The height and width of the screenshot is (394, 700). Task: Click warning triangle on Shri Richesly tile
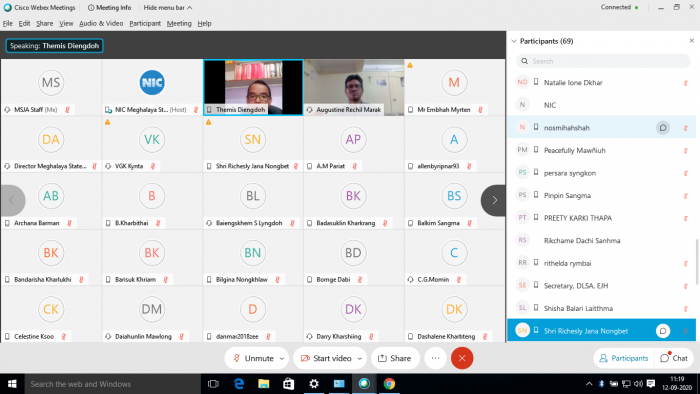[208, 122]
